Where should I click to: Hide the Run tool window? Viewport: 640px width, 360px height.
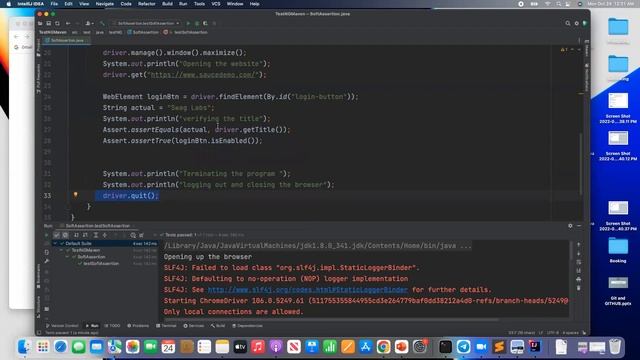pyautogui.click(x=579, y=226)
